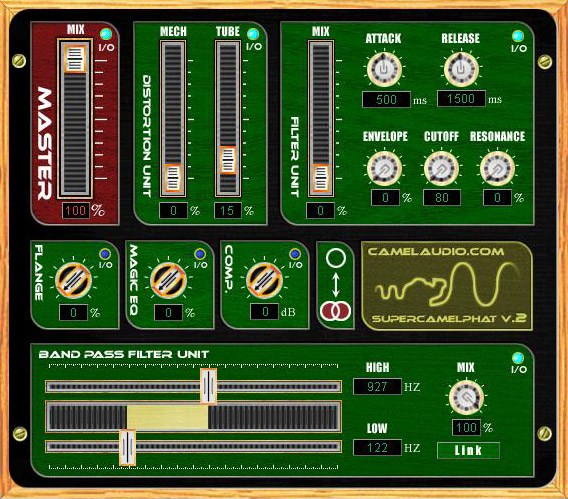Click the MAGIC EQ knob
Viewport: 568px width, 499px height.
tap(168, 281)
